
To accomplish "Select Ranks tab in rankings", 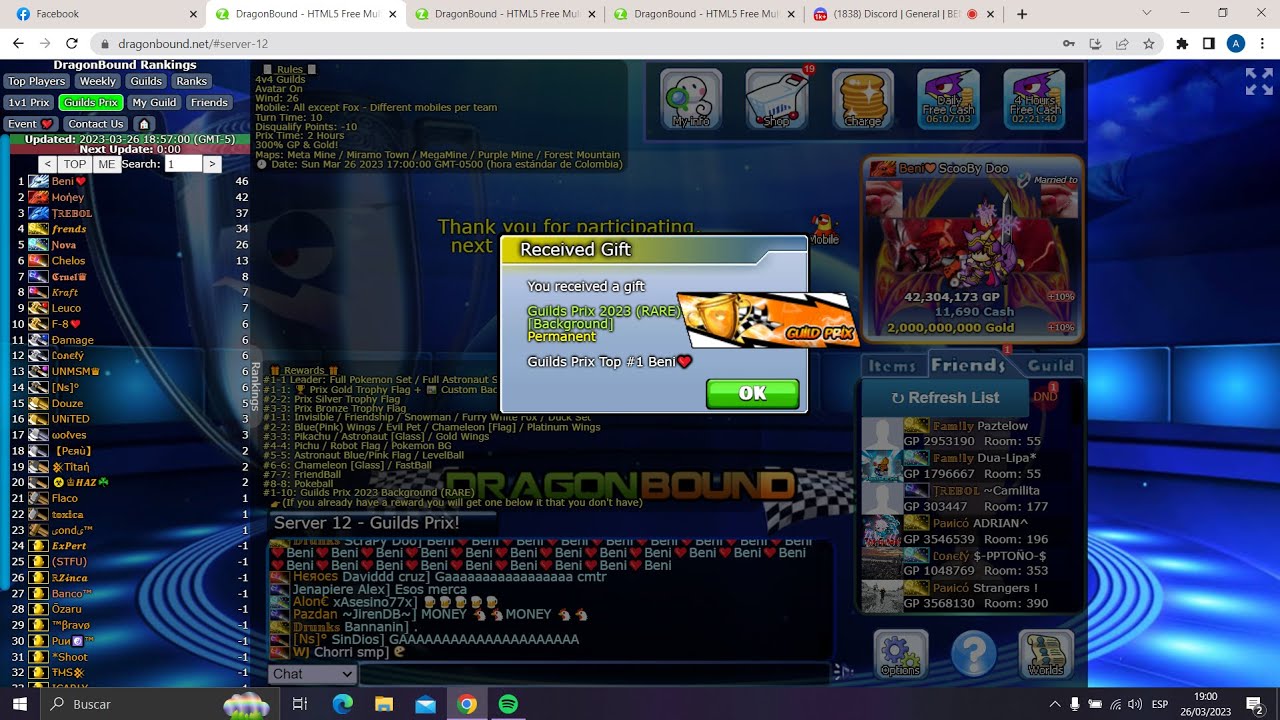I will coord(191,81).
